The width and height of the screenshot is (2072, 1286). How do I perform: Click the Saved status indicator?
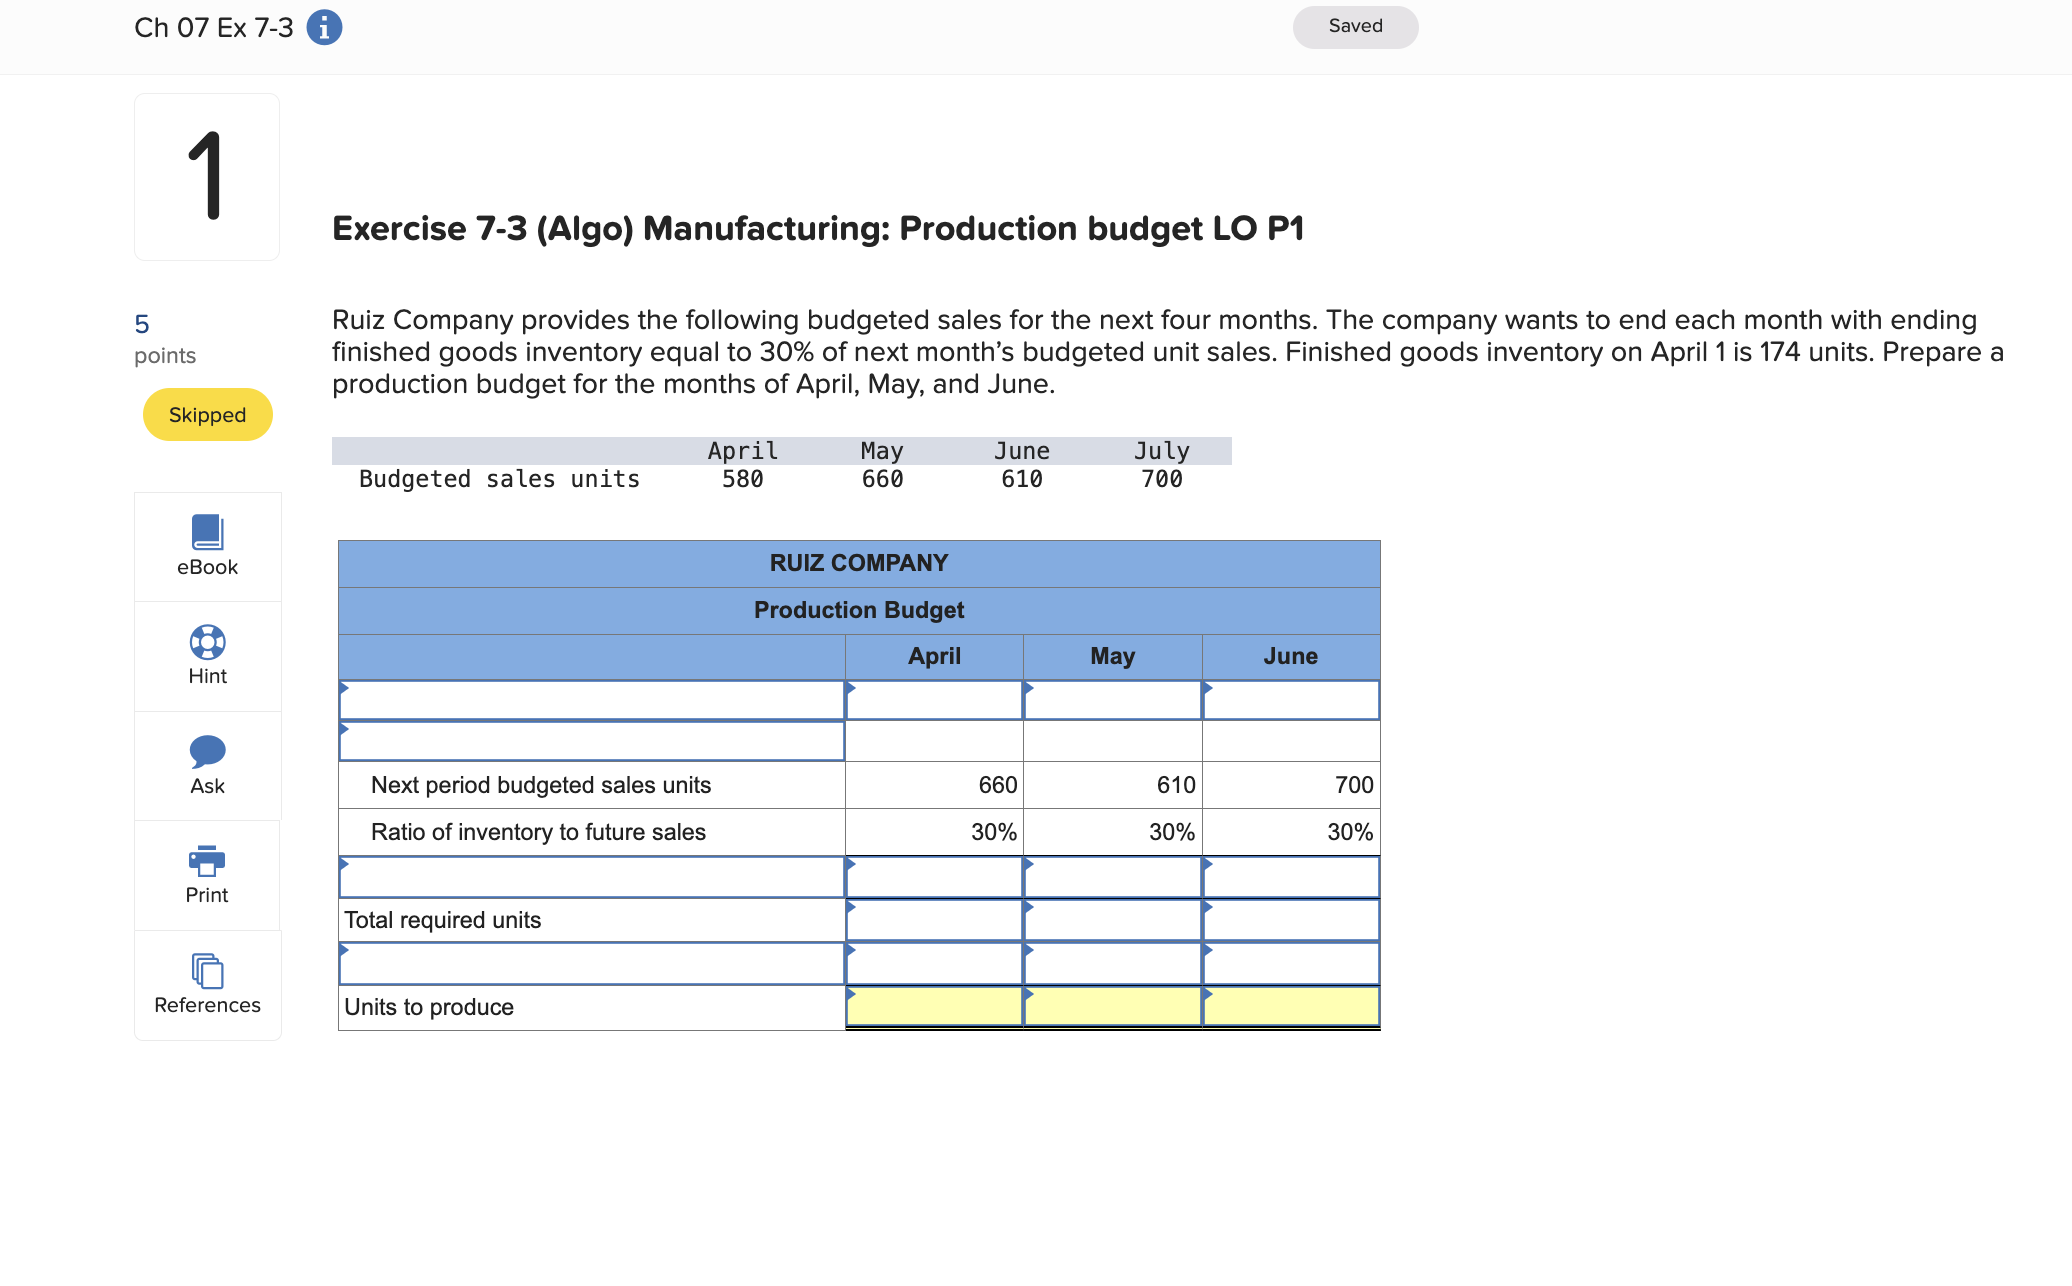pyautogui.click(x=1355, y=27)
